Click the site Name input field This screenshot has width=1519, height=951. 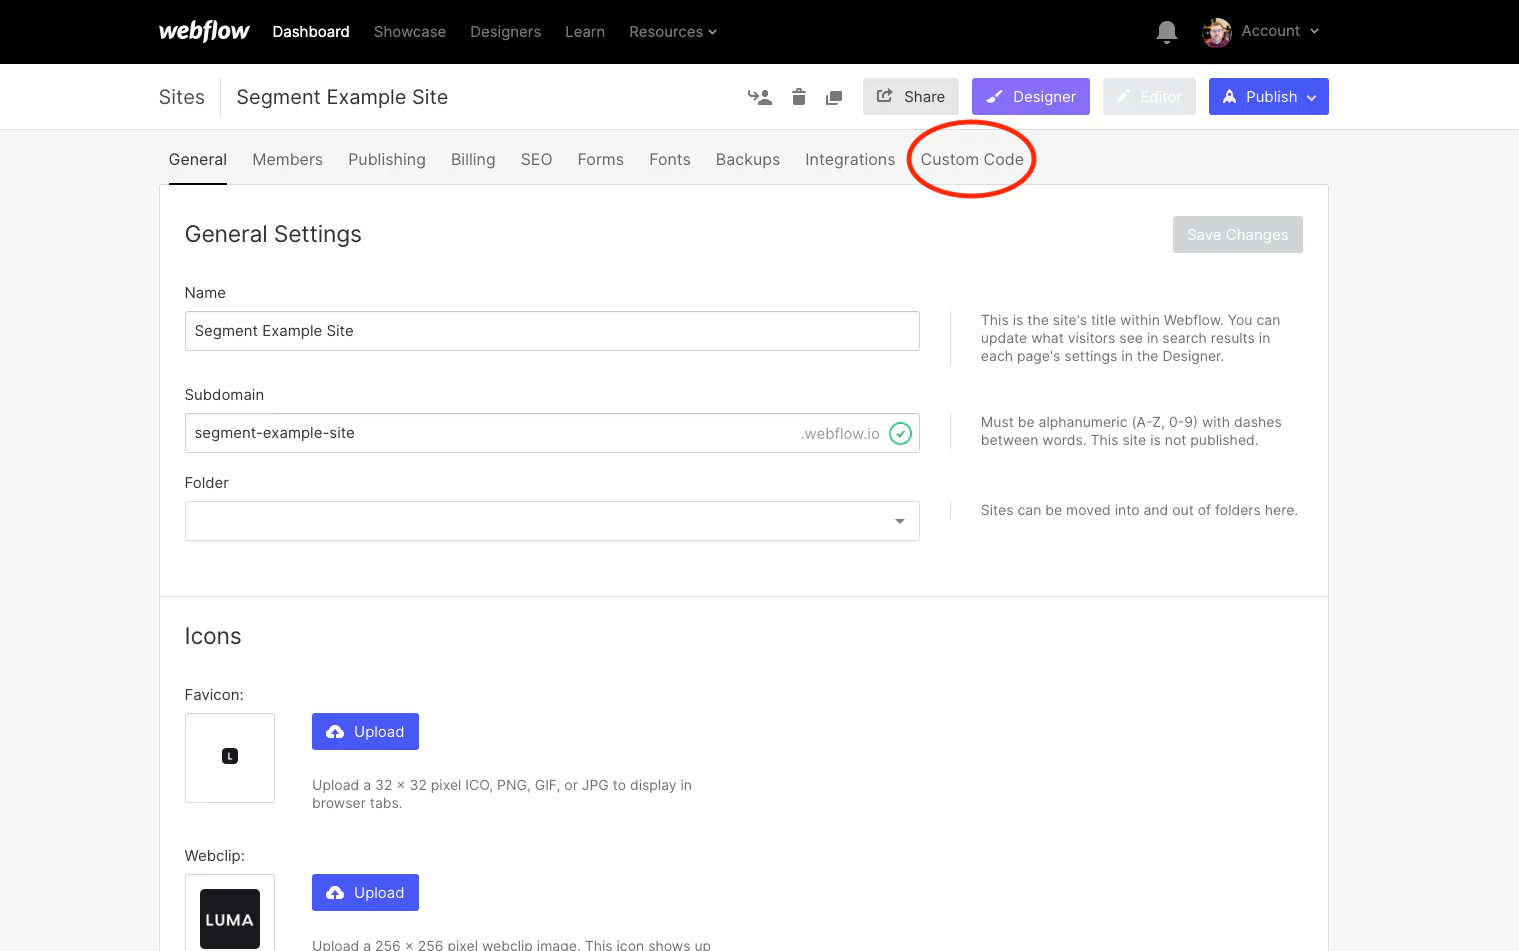pyautogui.click(x=552, y=331)
